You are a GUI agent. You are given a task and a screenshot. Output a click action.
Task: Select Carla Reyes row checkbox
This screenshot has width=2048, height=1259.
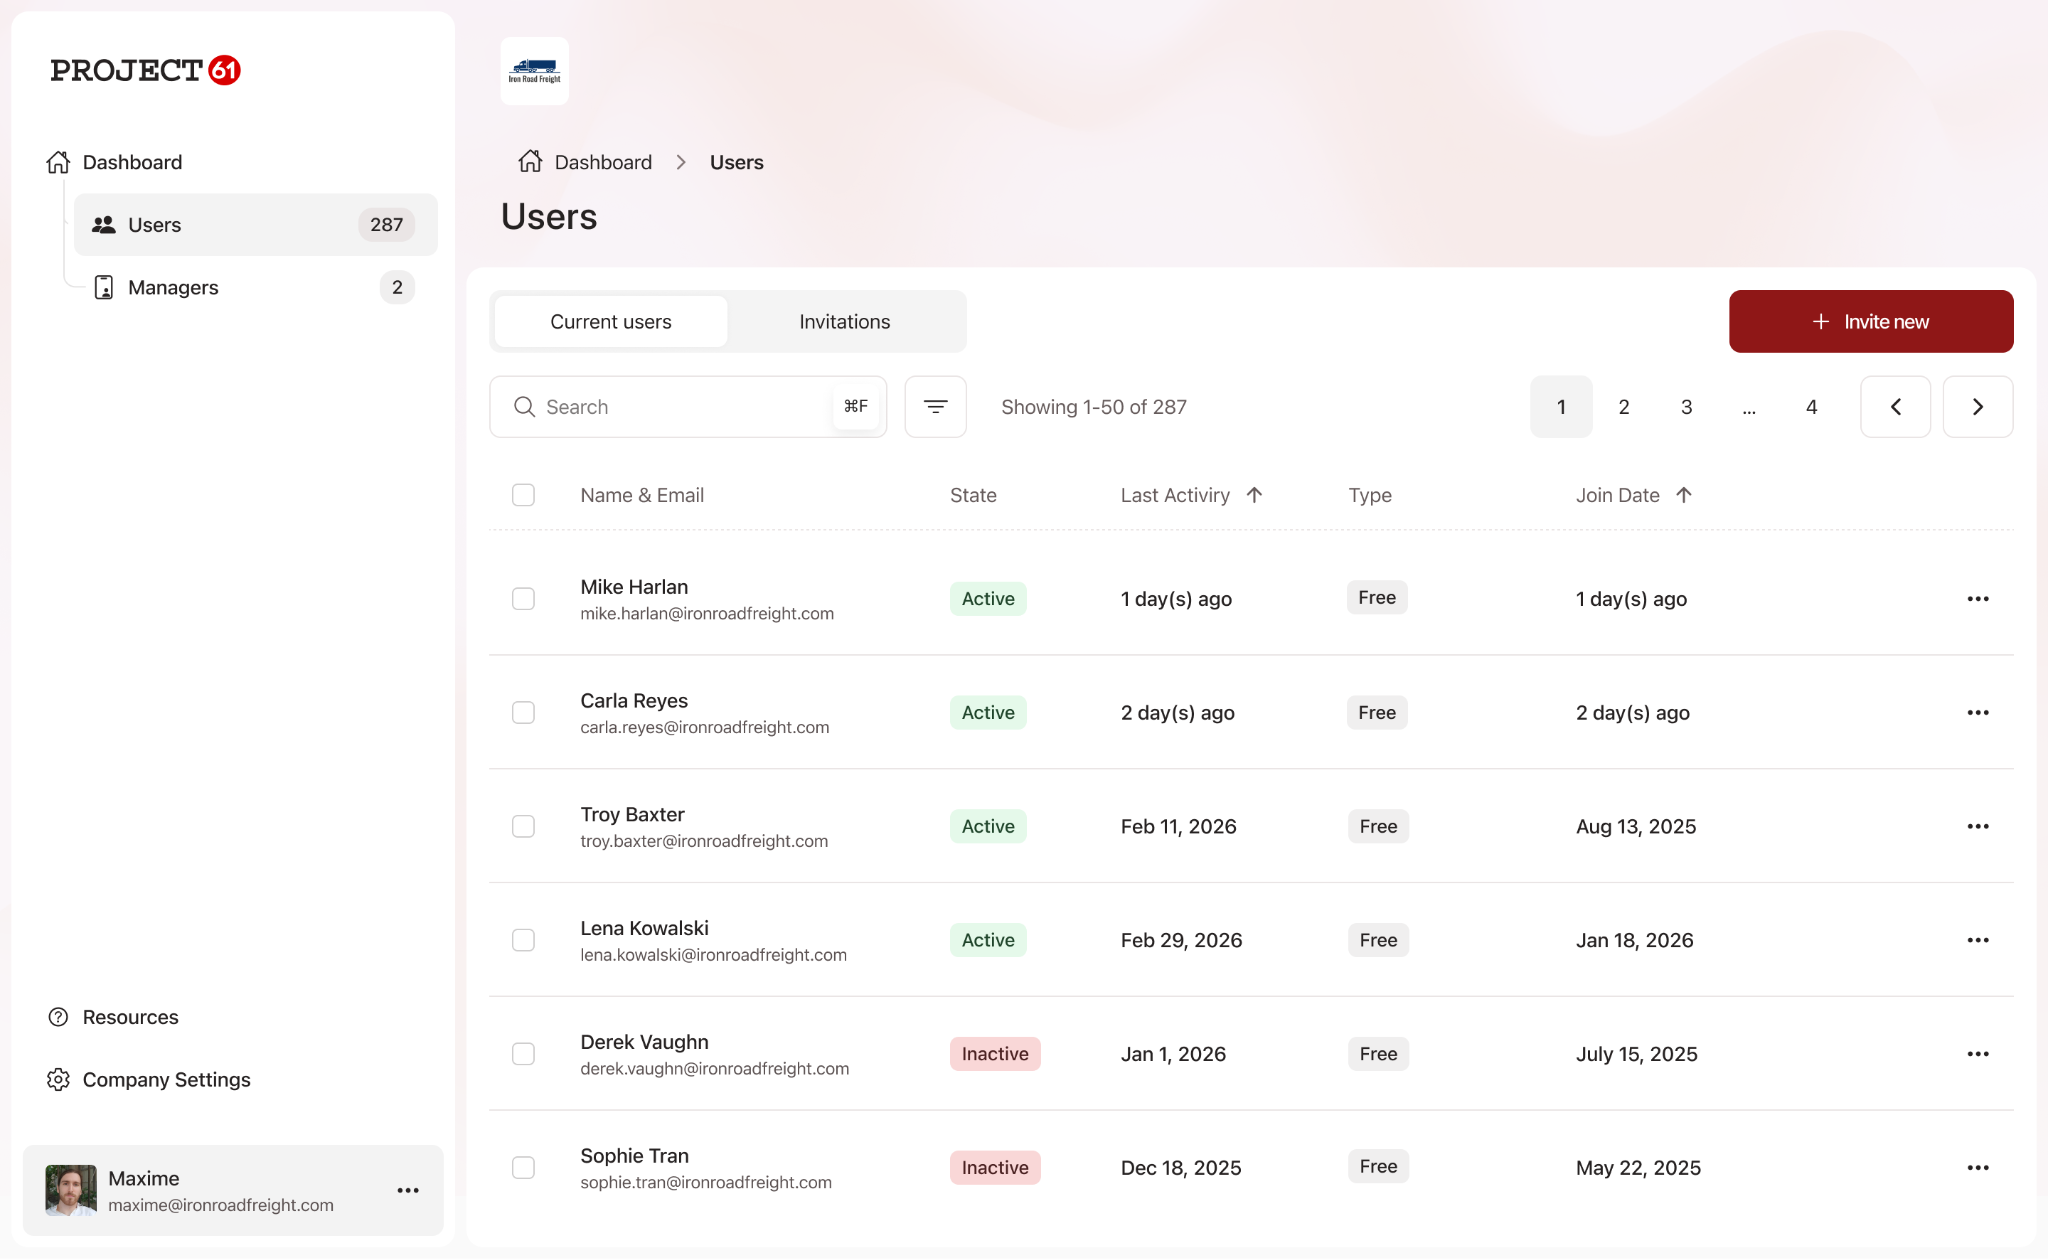(523, 713)
